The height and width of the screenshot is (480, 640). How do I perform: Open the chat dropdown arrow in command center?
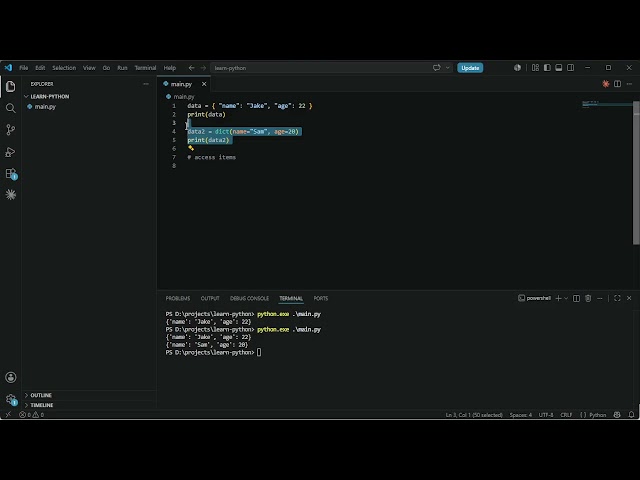[x=448, y=68]
